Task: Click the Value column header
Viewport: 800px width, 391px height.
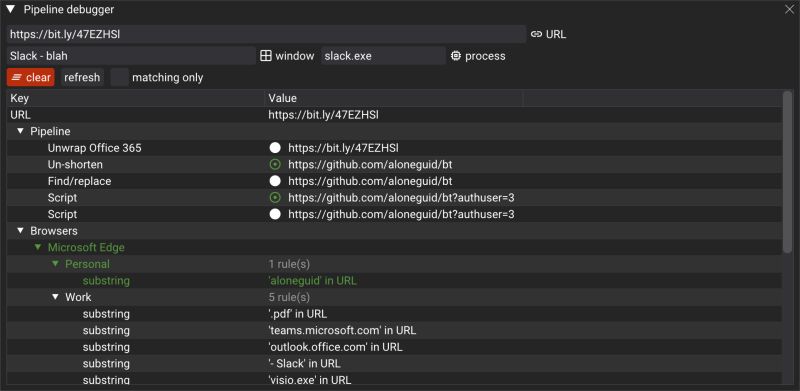Action: pyautogui.click(x=394, y=98)
